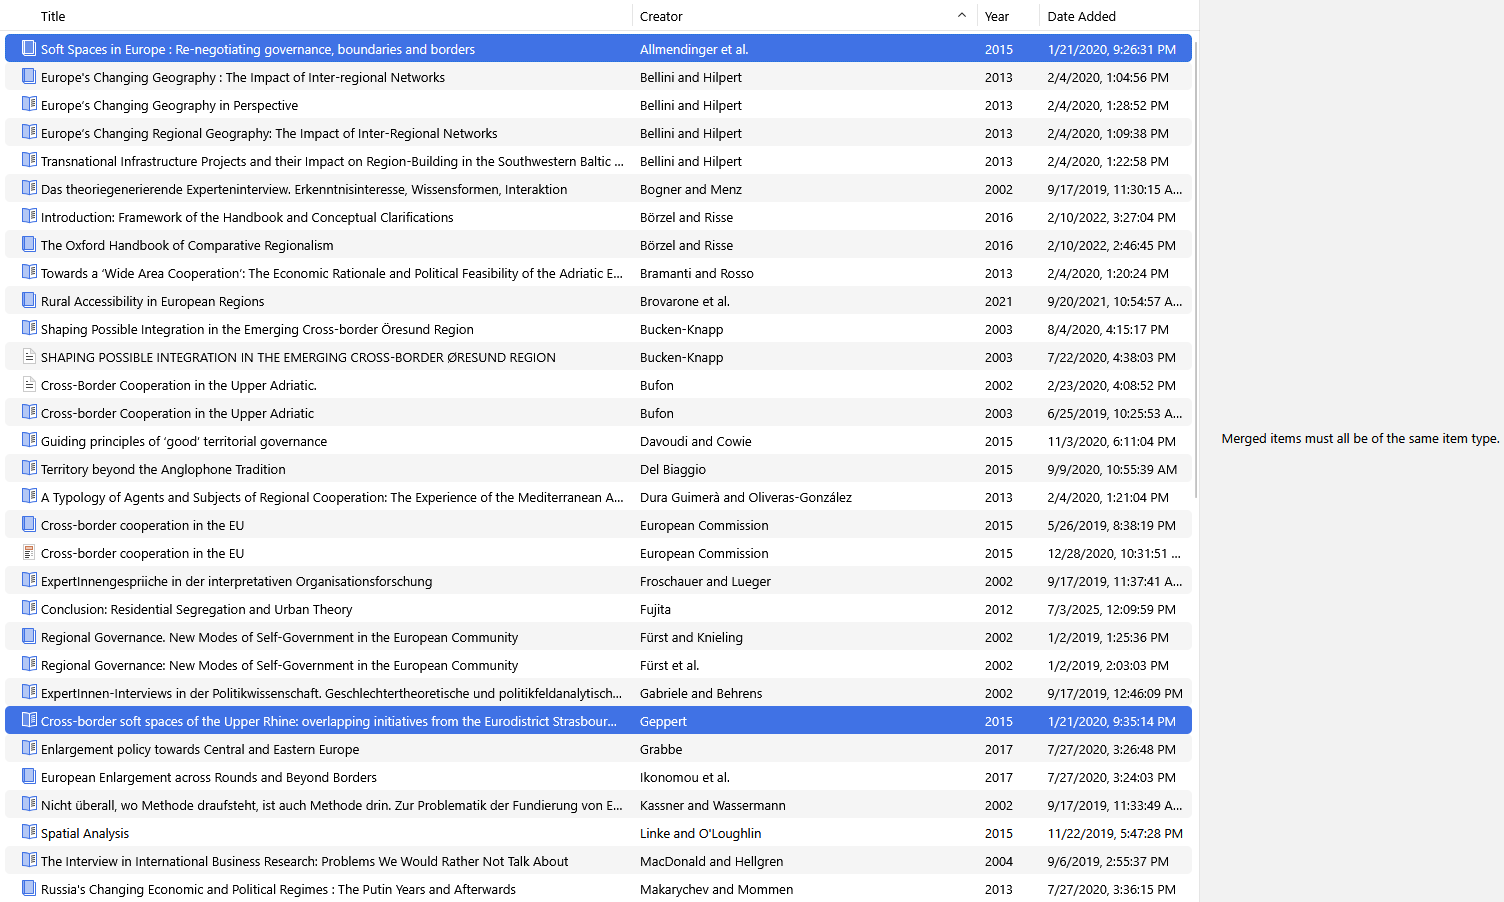1504x902 pixels.
Task: Click book icon for Cross-border cooperation in the EU added 5/26/2019
Action: pos(29,524)
